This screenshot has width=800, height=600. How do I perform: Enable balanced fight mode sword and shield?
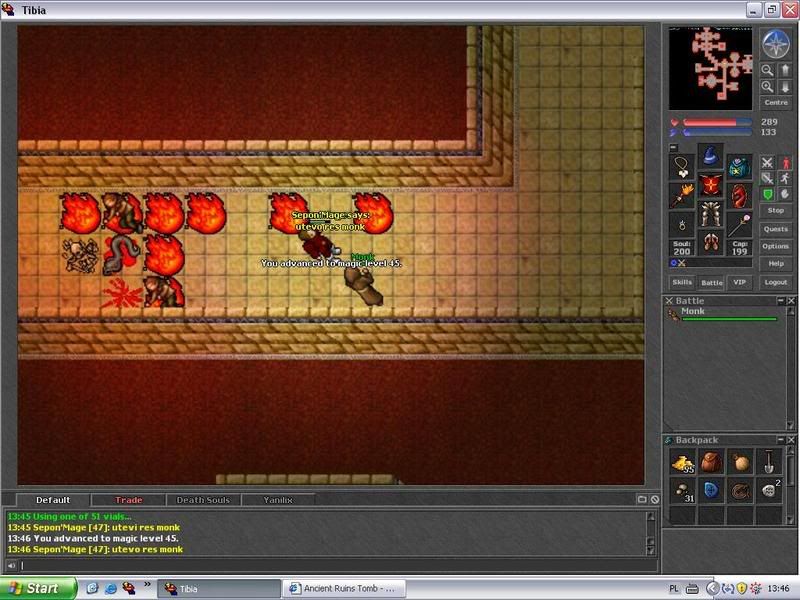pos(767,179)
